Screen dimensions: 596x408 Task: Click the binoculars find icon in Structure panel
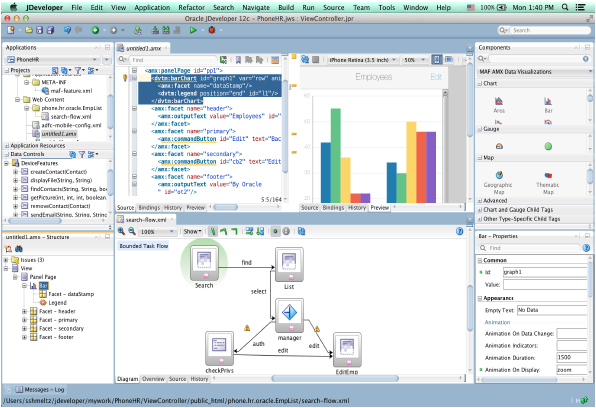point(19,249)
